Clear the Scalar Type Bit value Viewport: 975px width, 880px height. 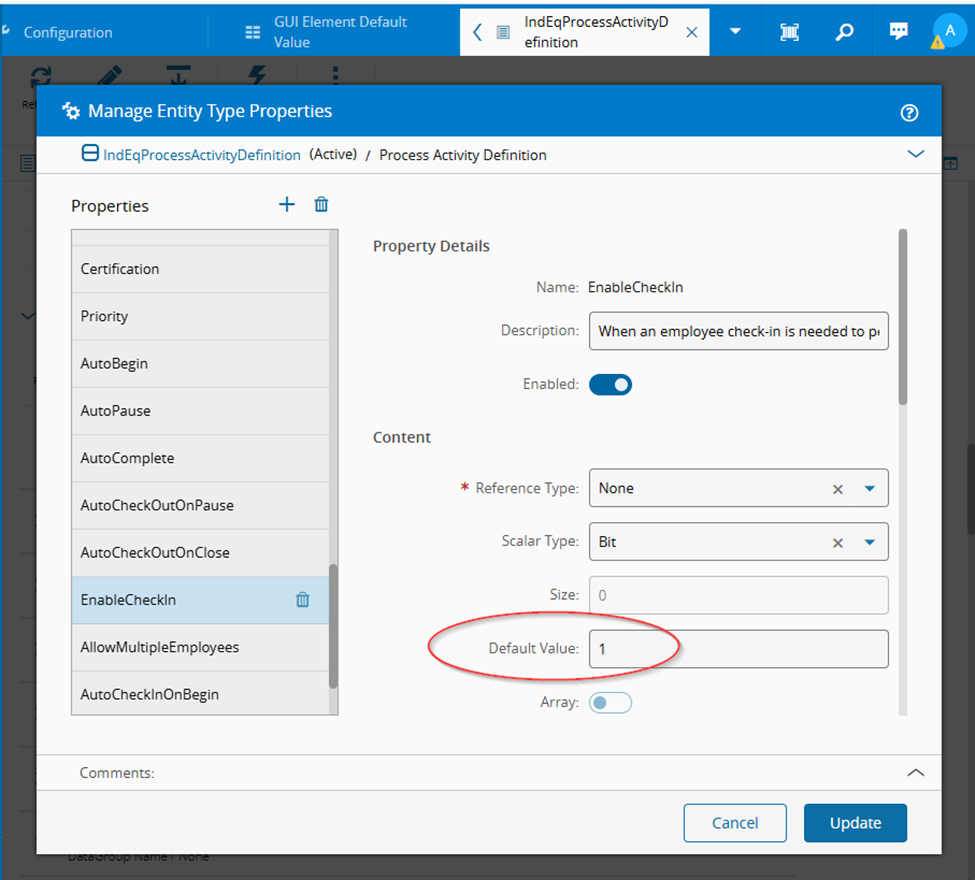pos(838,542)
